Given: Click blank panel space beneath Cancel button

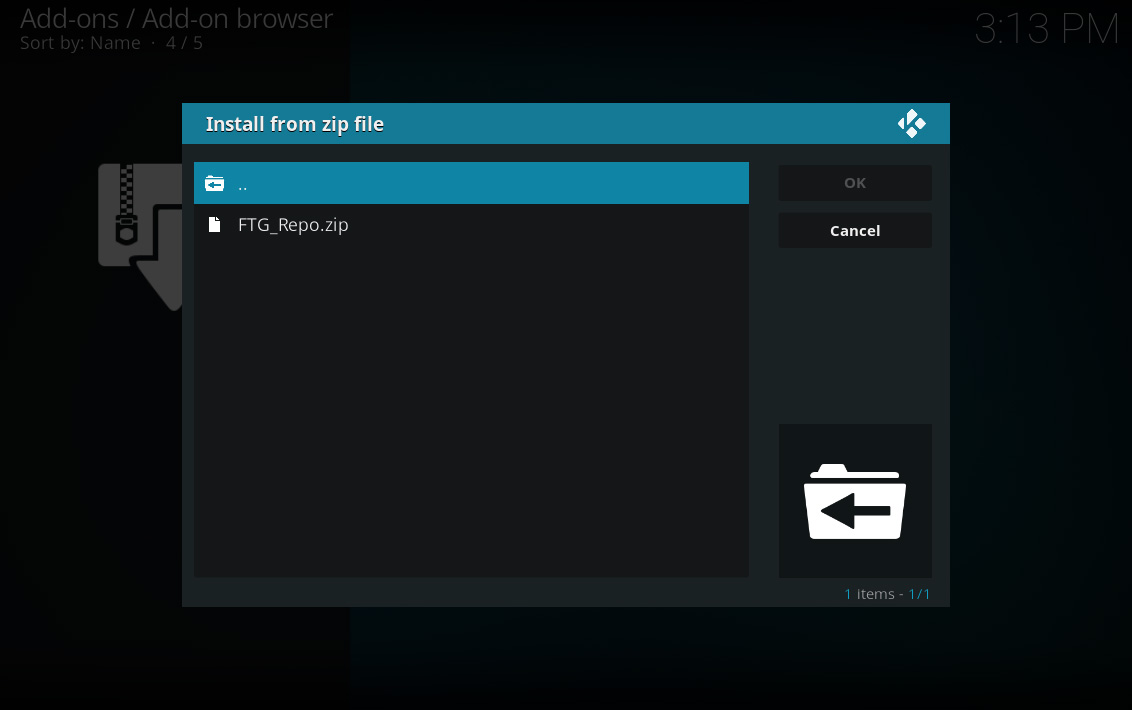Looking at the screenshot, I should [x=855, y=336].
